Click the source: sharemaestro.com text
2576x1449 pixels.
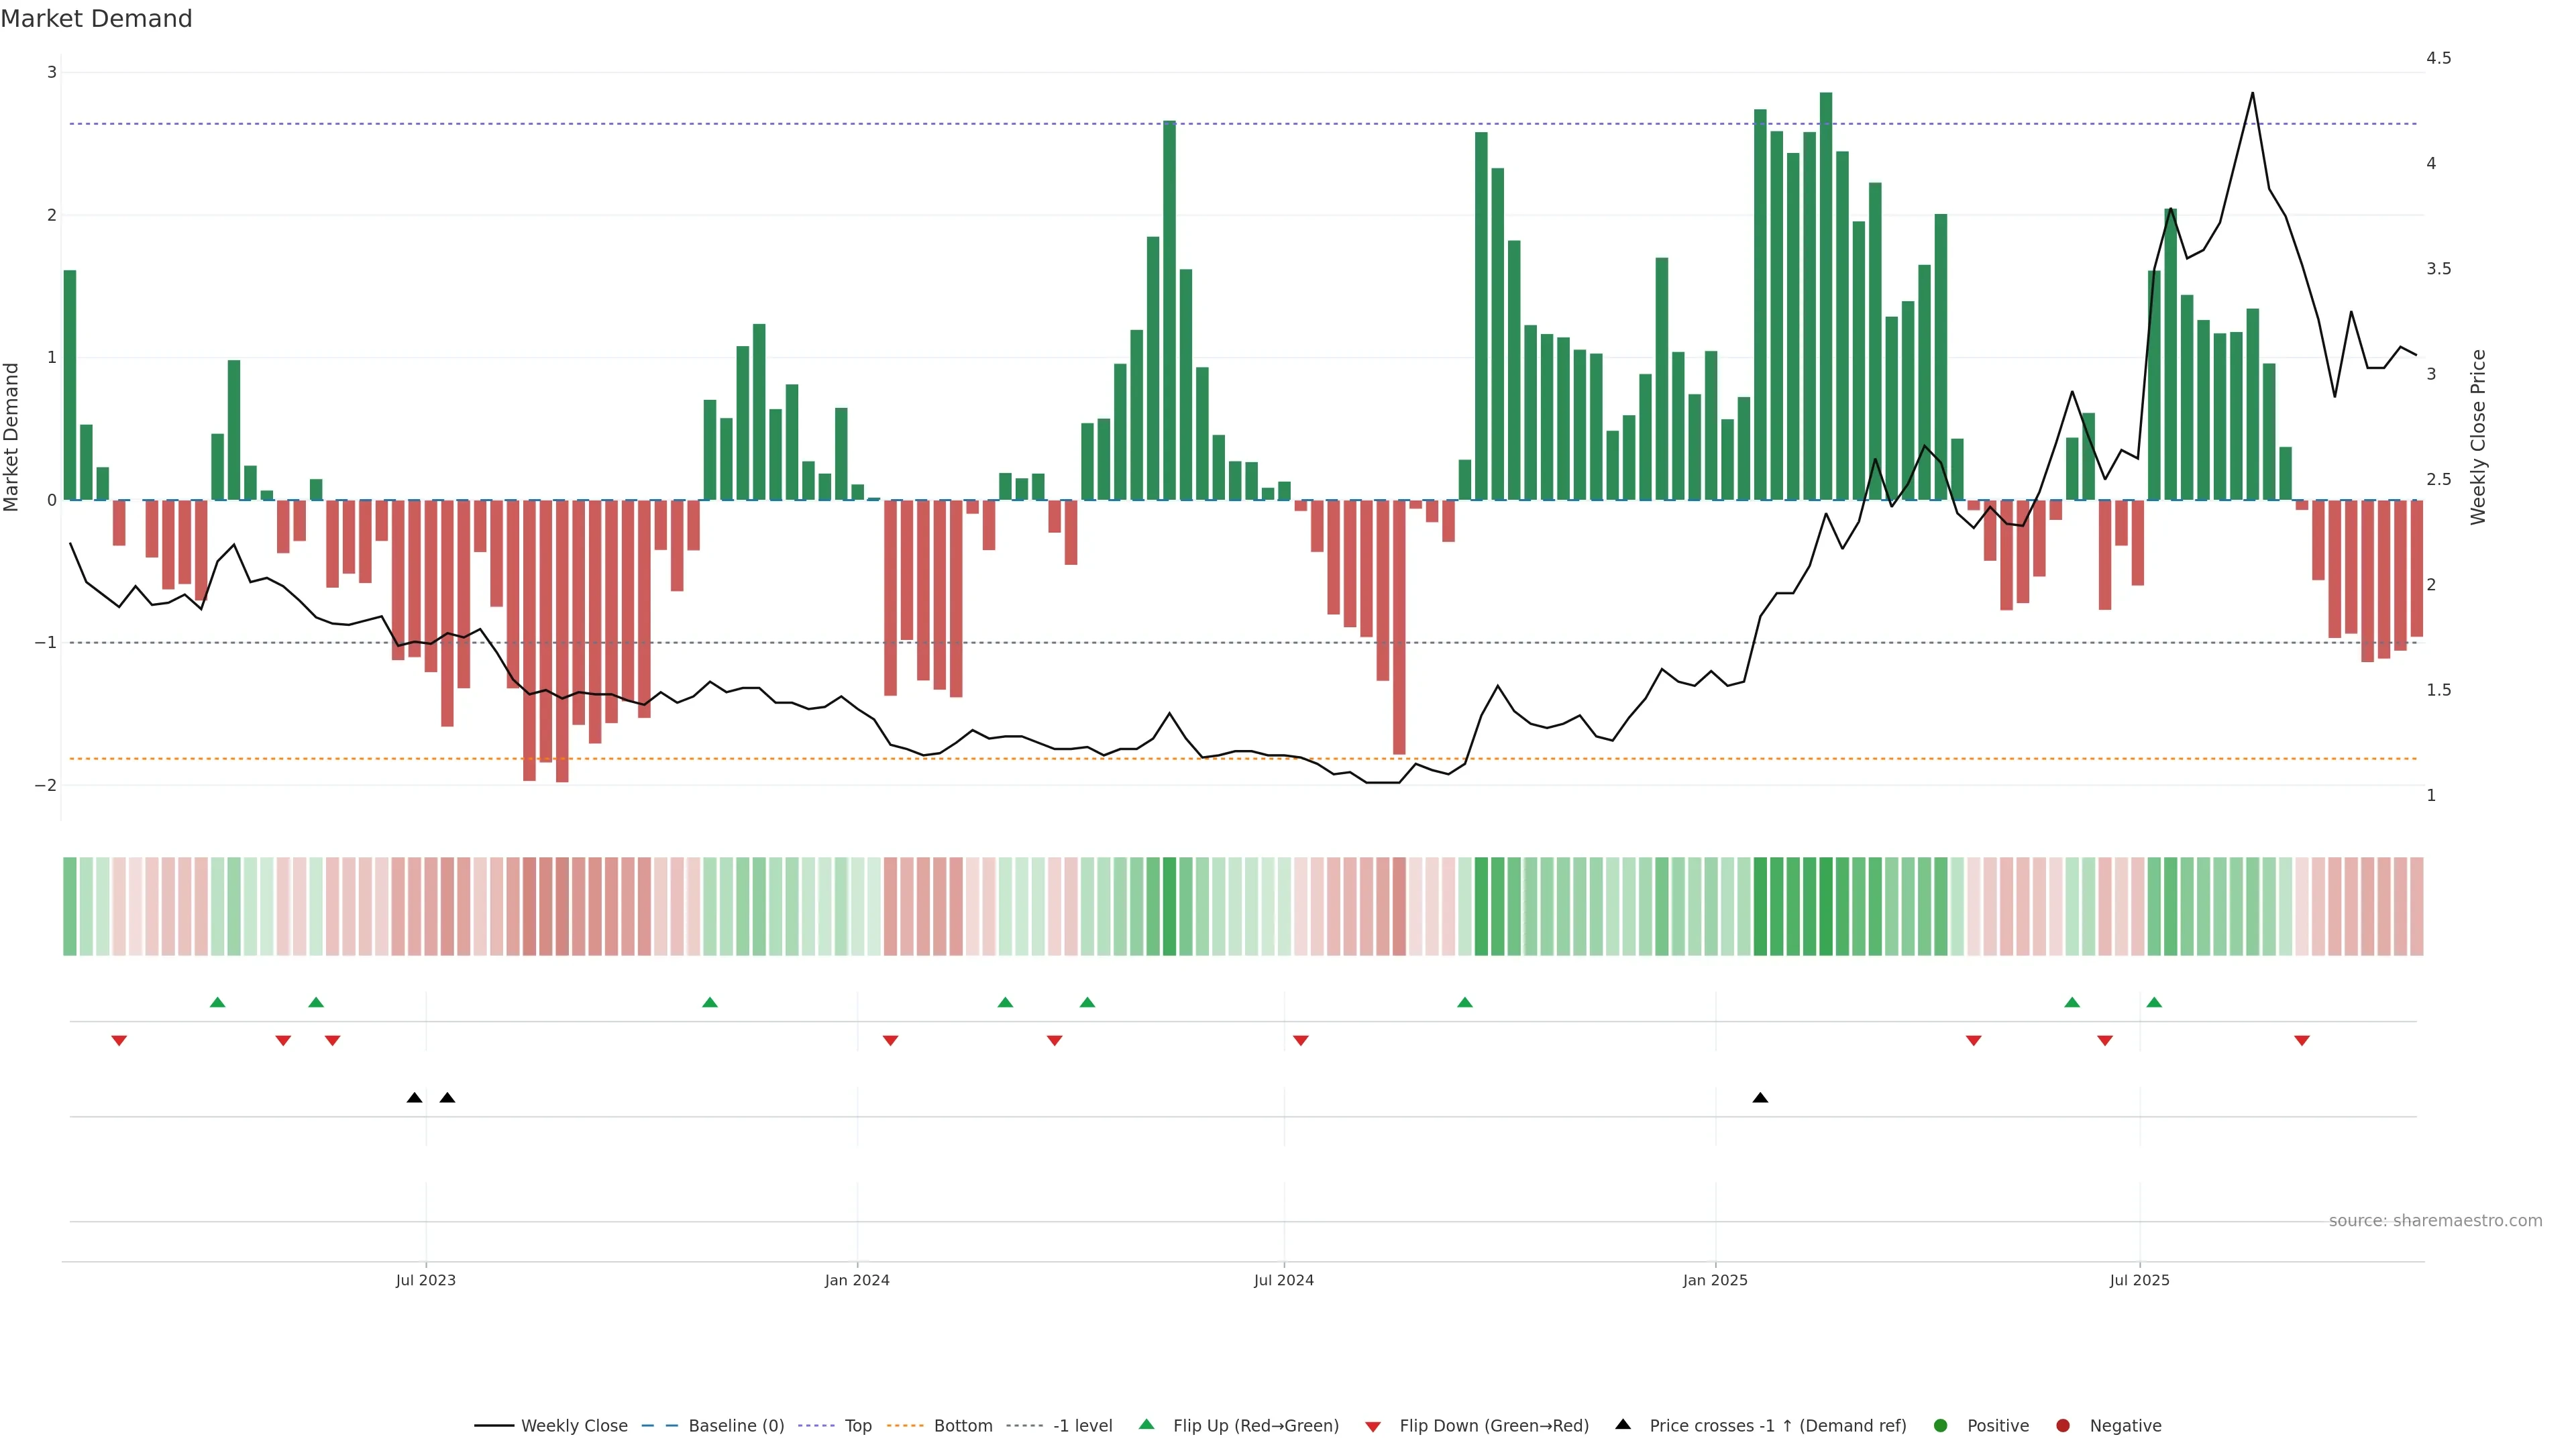(2435, 1221)
